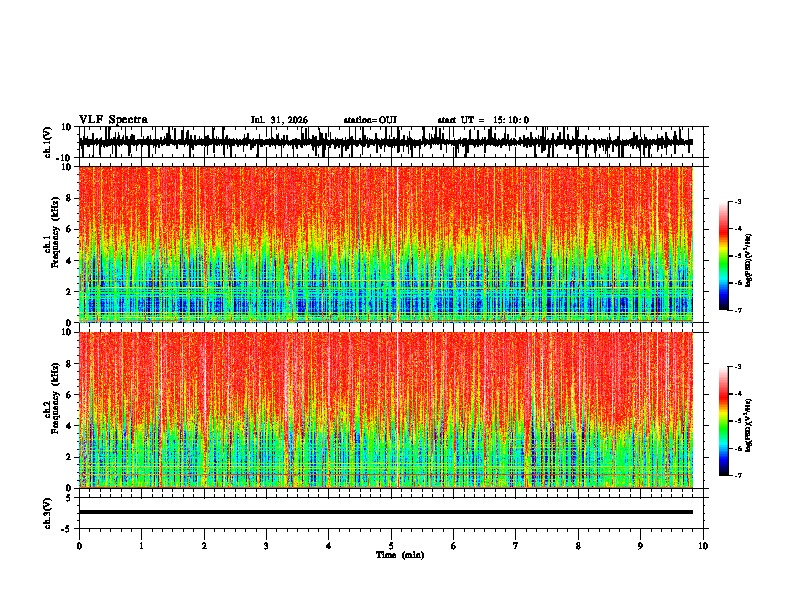
Task: Click the "7" tick on the Time axis
Action: (x=516, y=546)
